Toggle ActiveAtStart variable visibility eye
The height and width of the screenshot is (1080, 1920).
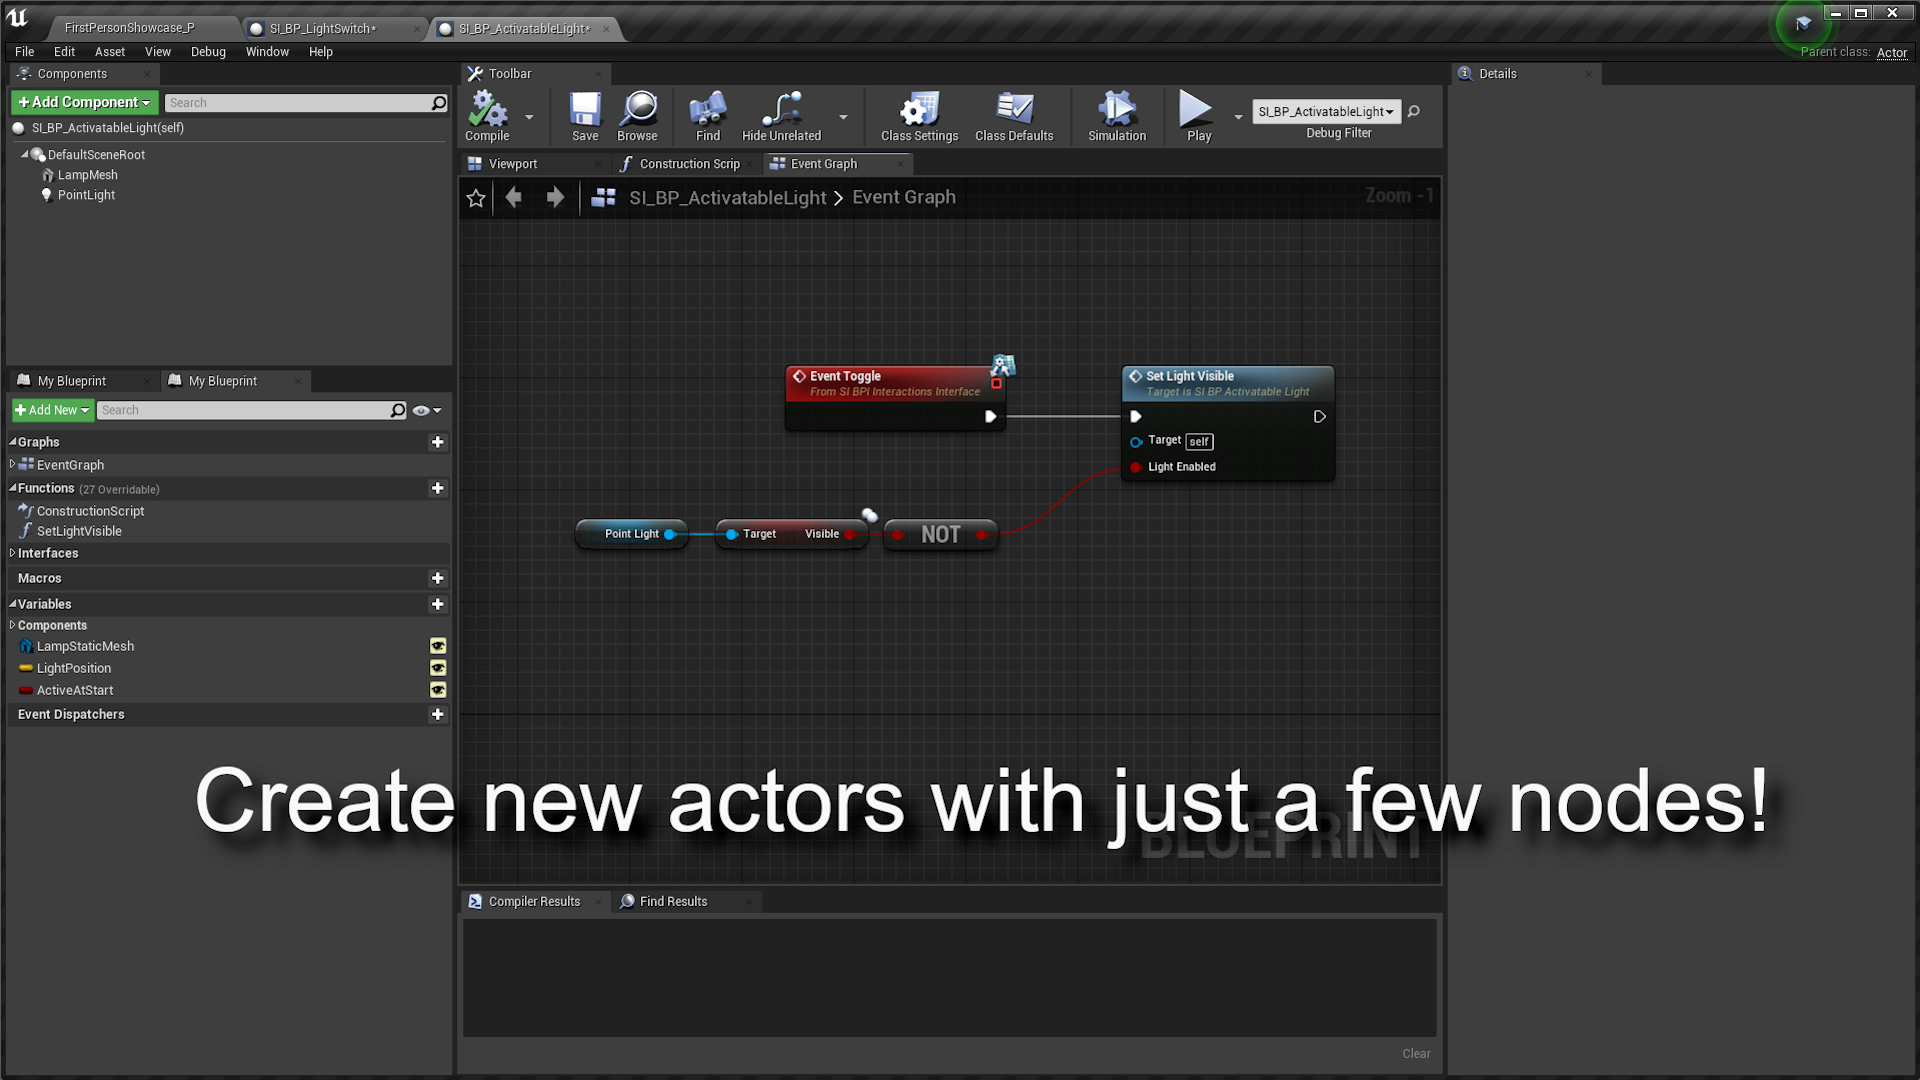(438, 690)
